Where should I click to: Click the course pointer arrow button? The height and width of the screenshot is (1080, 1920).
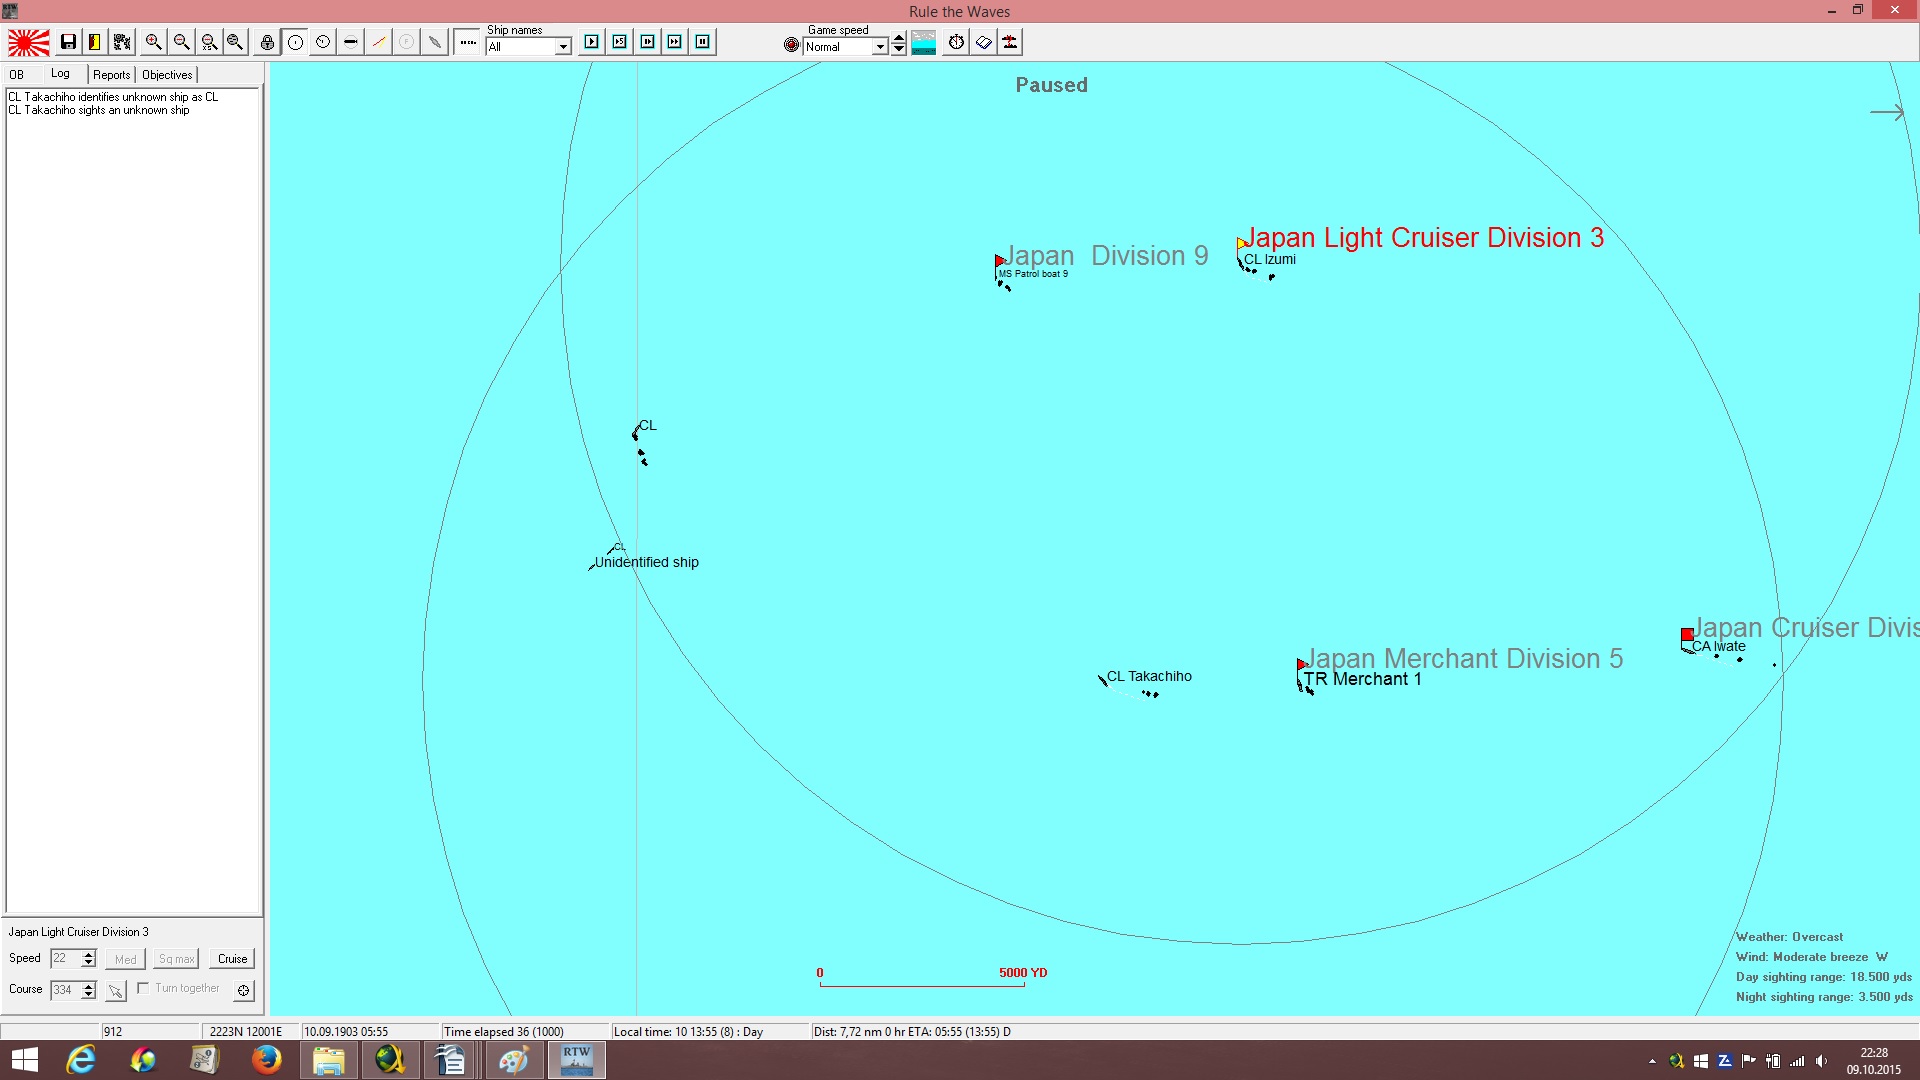116,990
